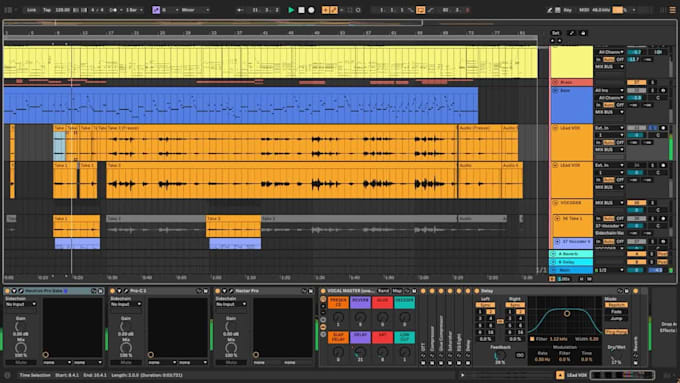The height and width of the screenshot is (383, 680).
Task: Toggle the A Reverb return track activator
Action: coord(637,254)
